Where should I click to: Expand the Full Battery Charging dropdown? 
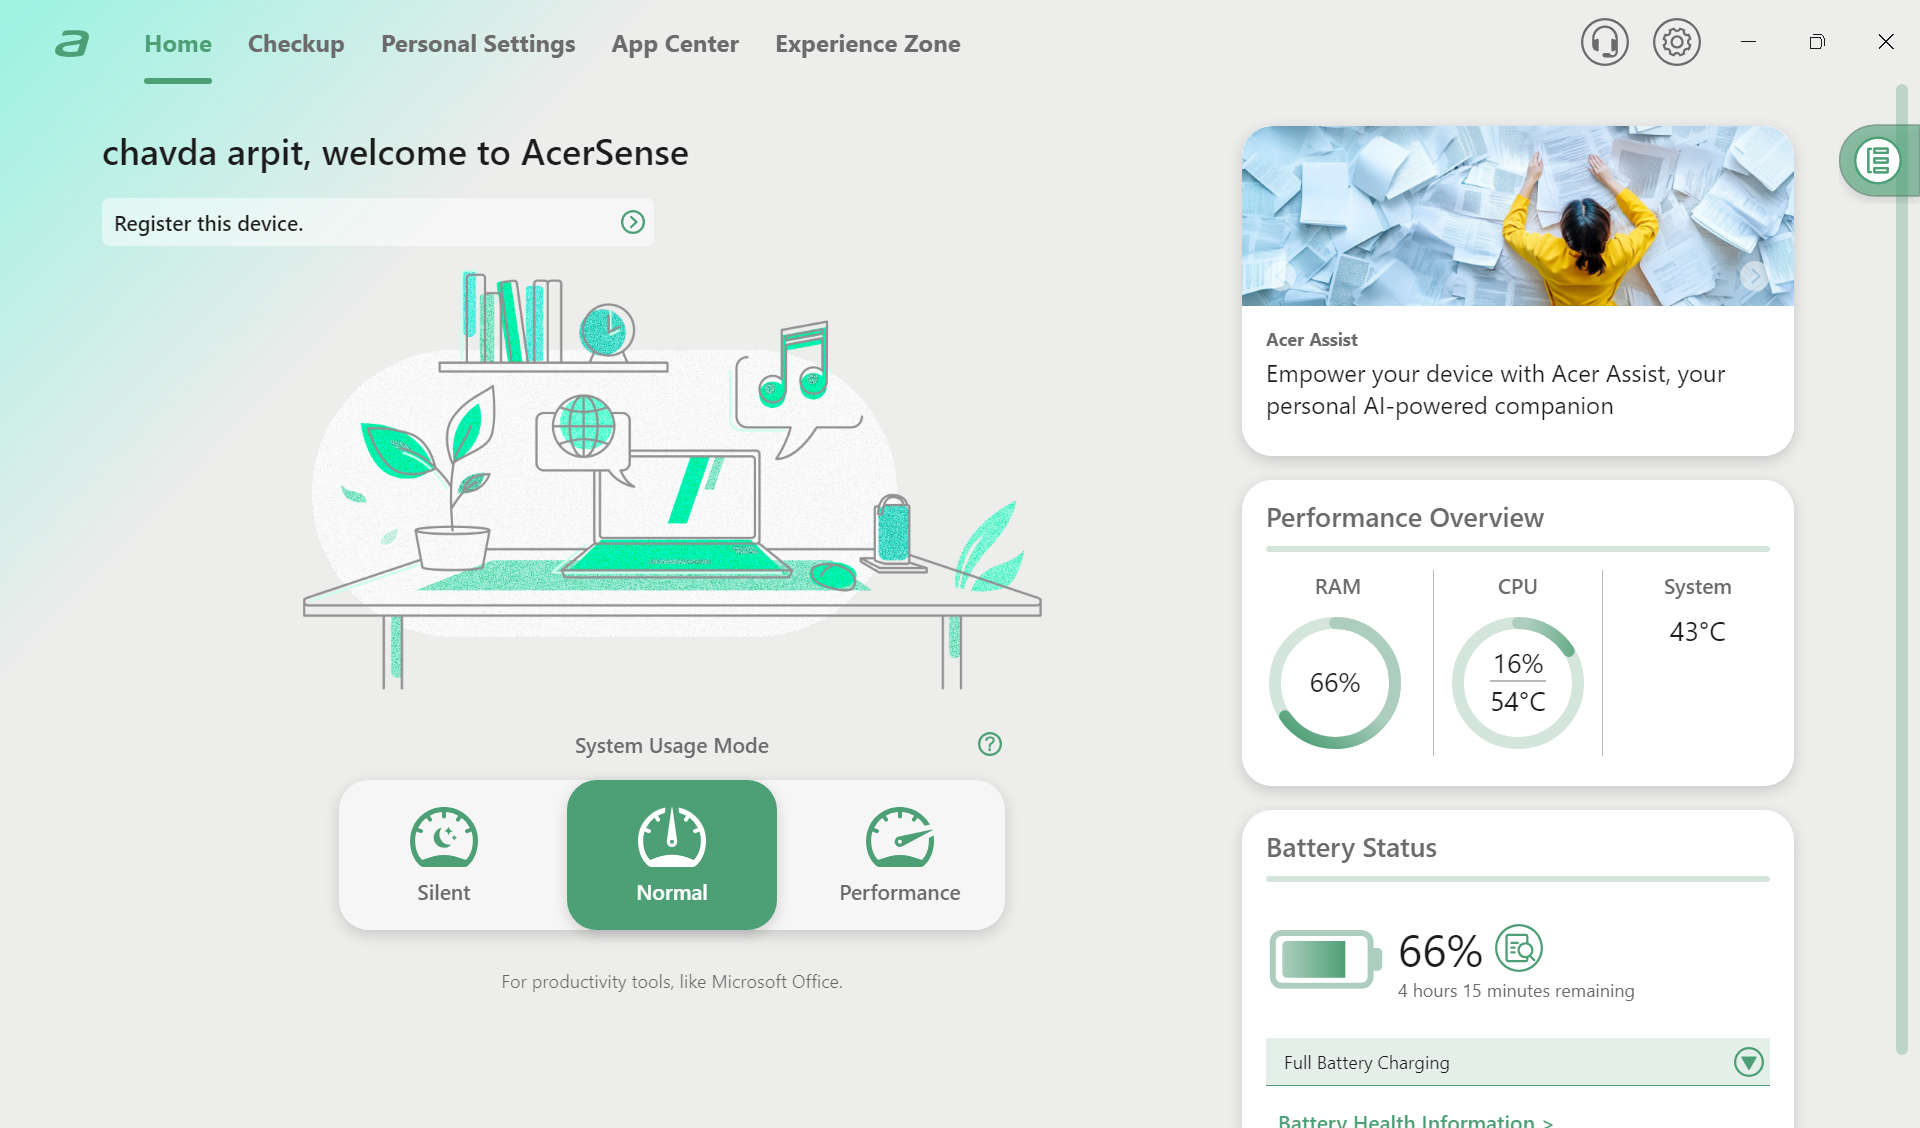pyautogui.click(x=1748, y=1062)
